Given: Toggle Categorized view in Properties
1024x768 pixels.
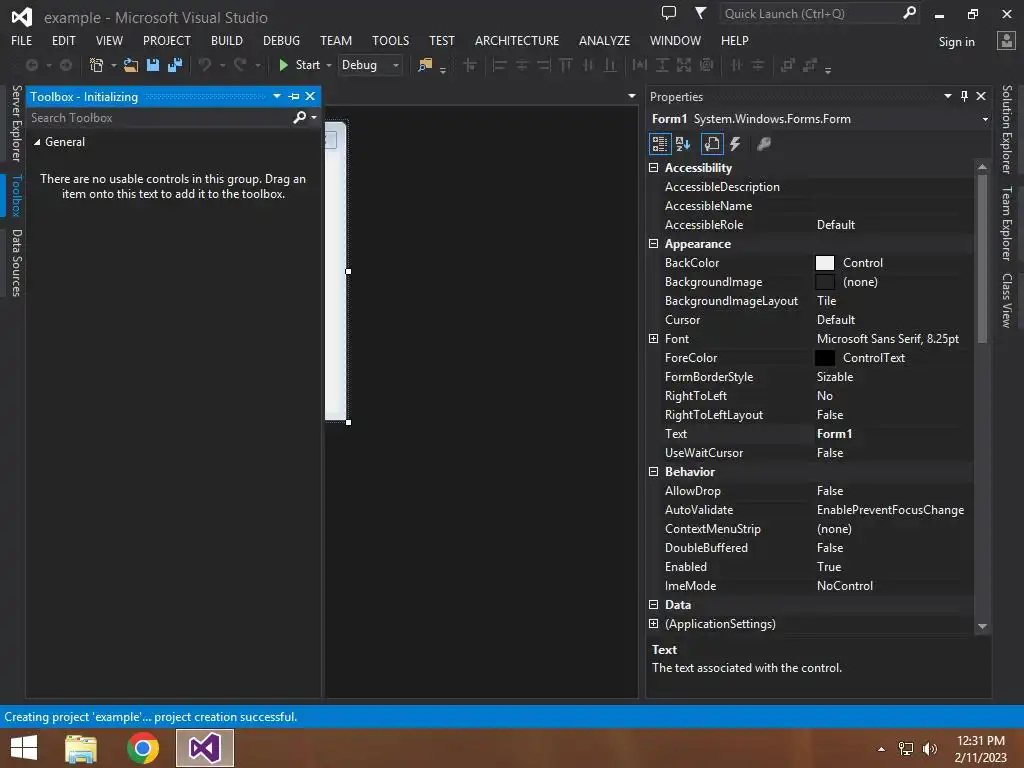Looking at the screenshot, I should click(x=660, y=144).
